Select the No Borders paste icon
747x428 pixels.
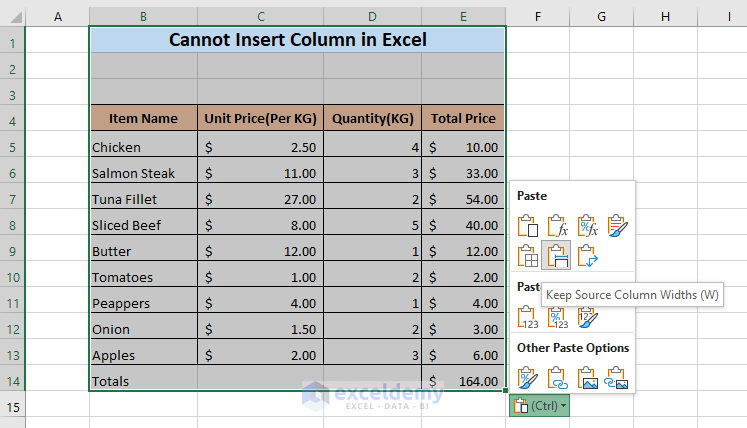pyautogui.click(x=527, y=255)
